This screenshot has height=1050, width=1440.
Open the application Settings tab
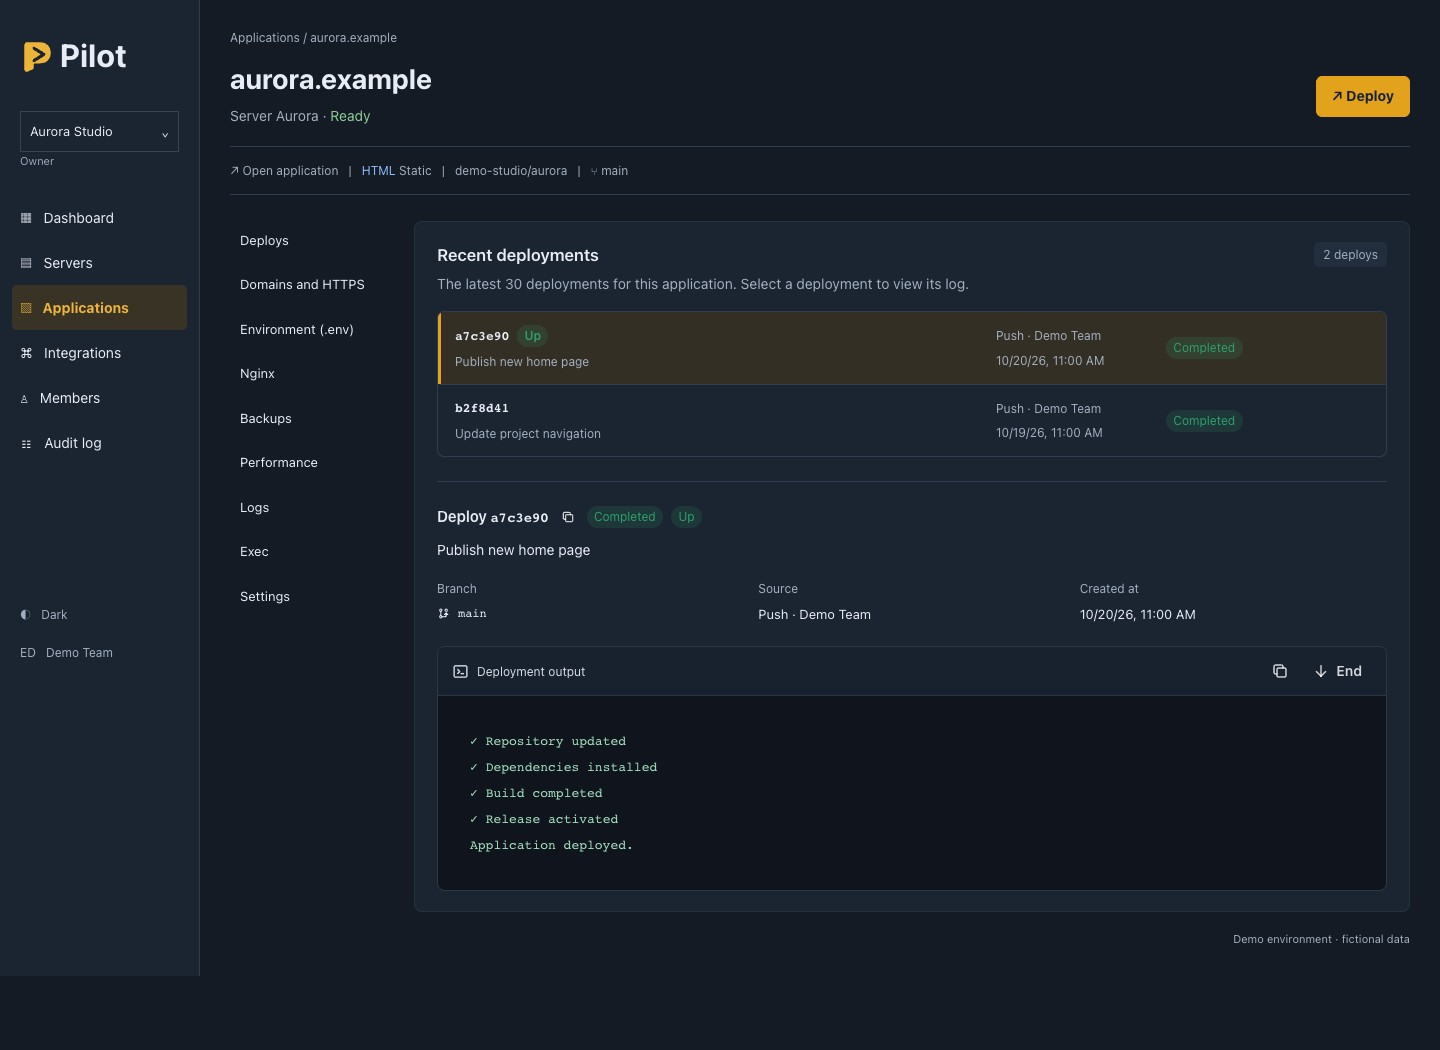point(265,597)
